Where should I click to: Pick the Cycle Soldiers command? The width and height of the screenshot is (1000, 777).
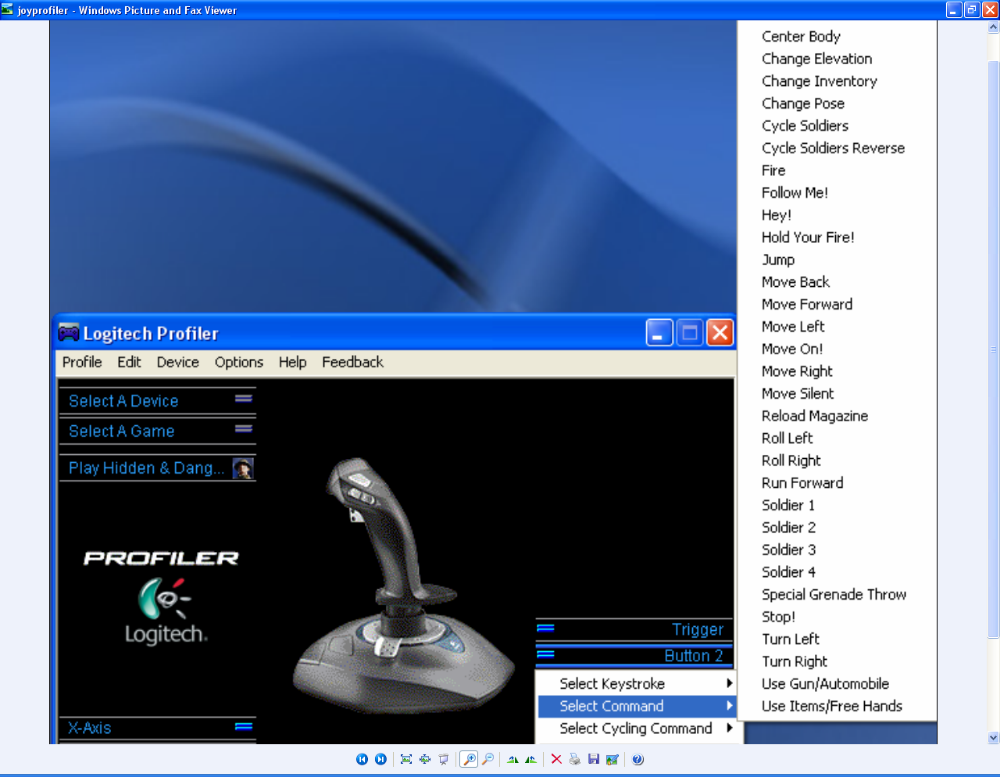pyautogui.click(x=837, y=126)
